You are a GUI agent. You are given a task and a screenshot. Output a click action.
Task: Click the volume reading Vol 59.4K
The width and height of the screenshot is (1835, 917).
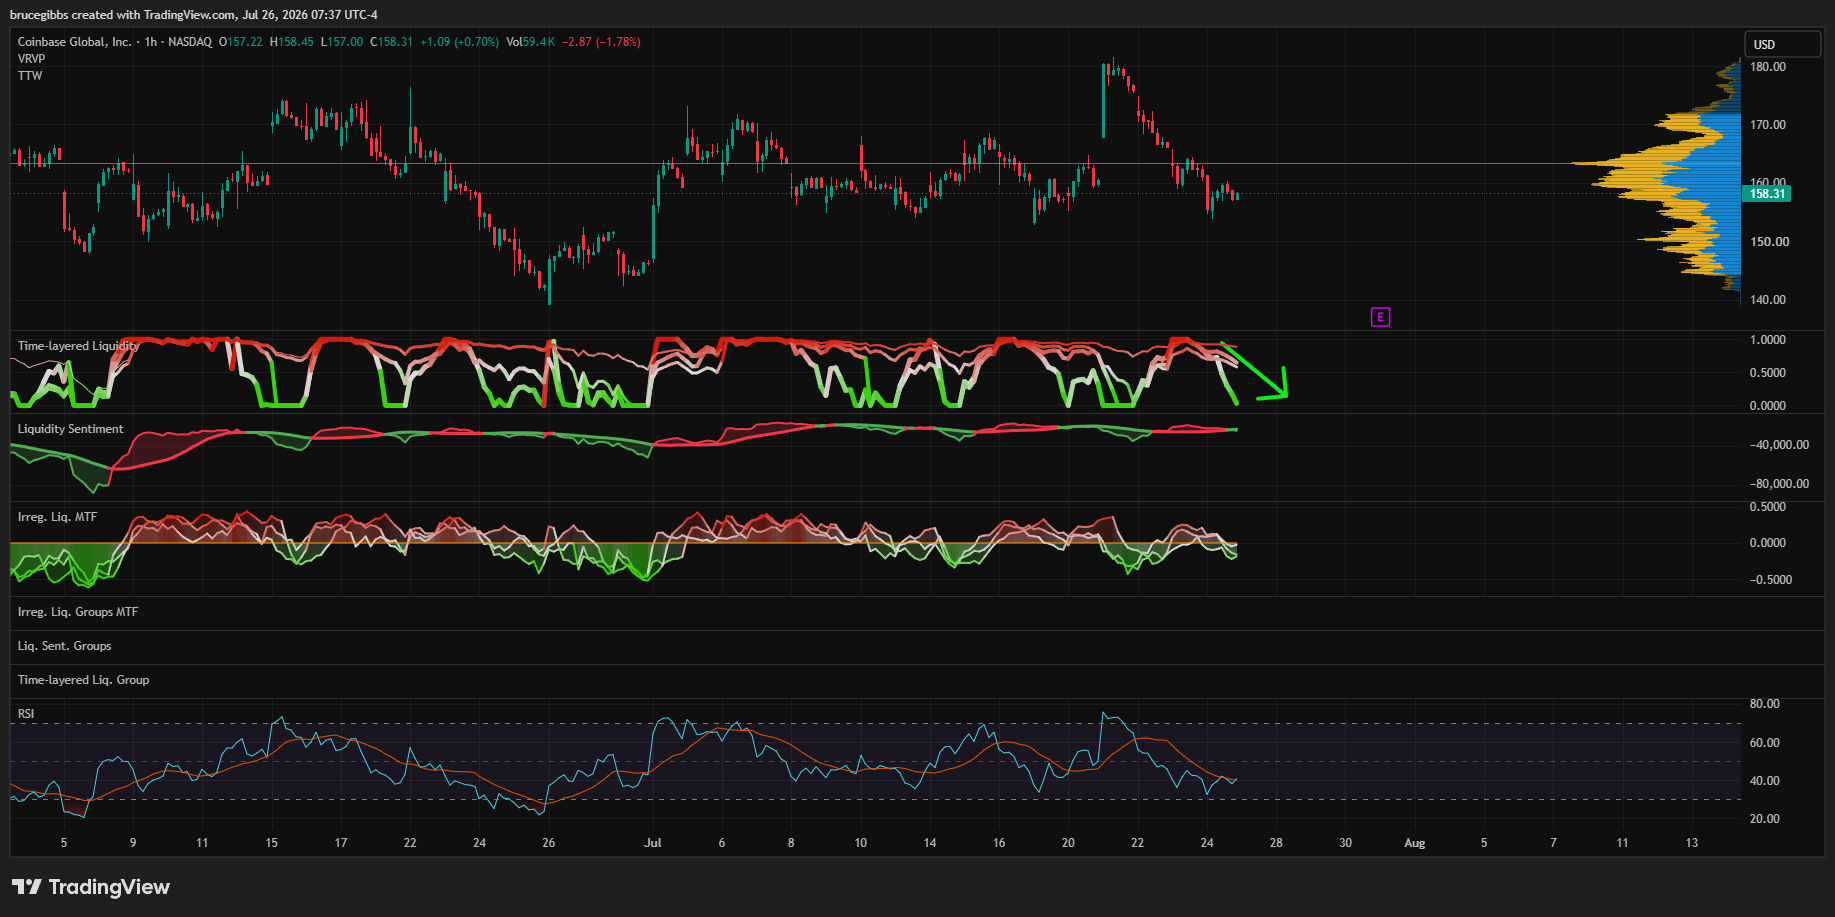(x=530, y=42)
